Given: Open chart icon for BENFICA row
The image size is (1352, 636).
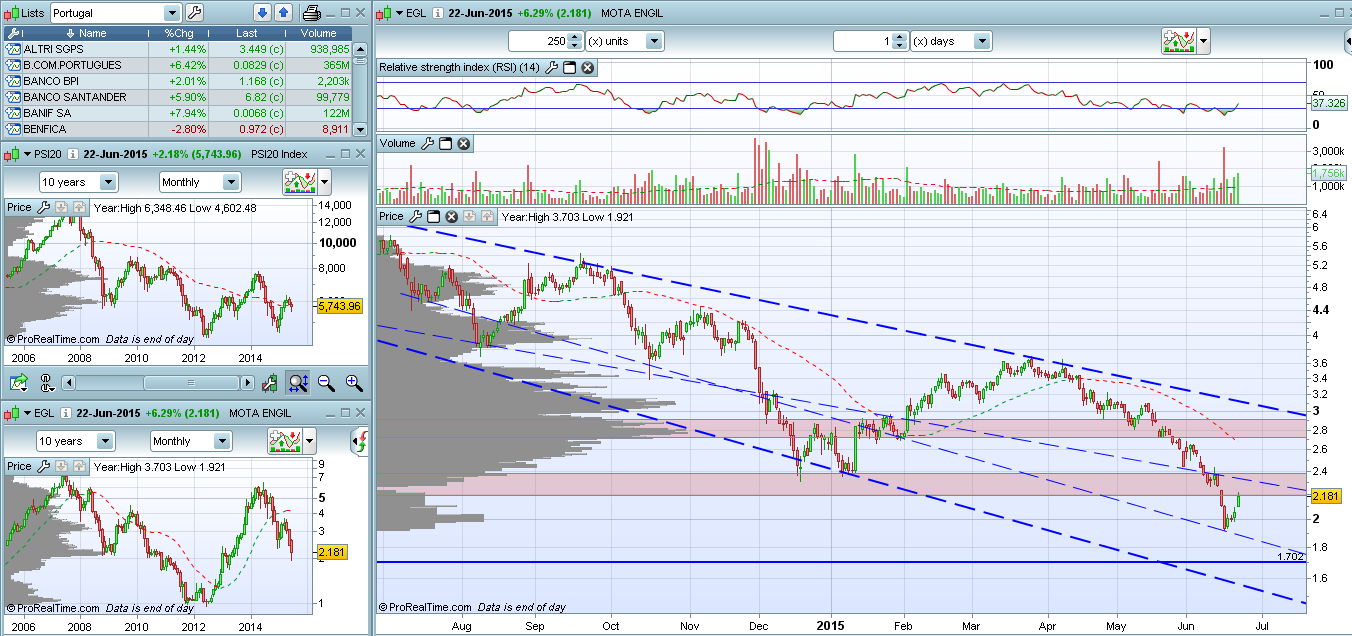Looking at the screenshot, I should (13, 129).
